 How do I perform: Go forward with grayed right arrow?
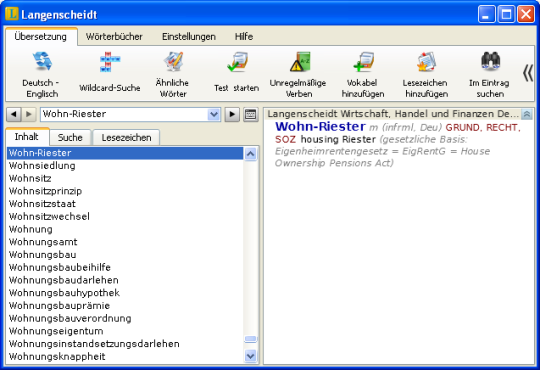29,114
